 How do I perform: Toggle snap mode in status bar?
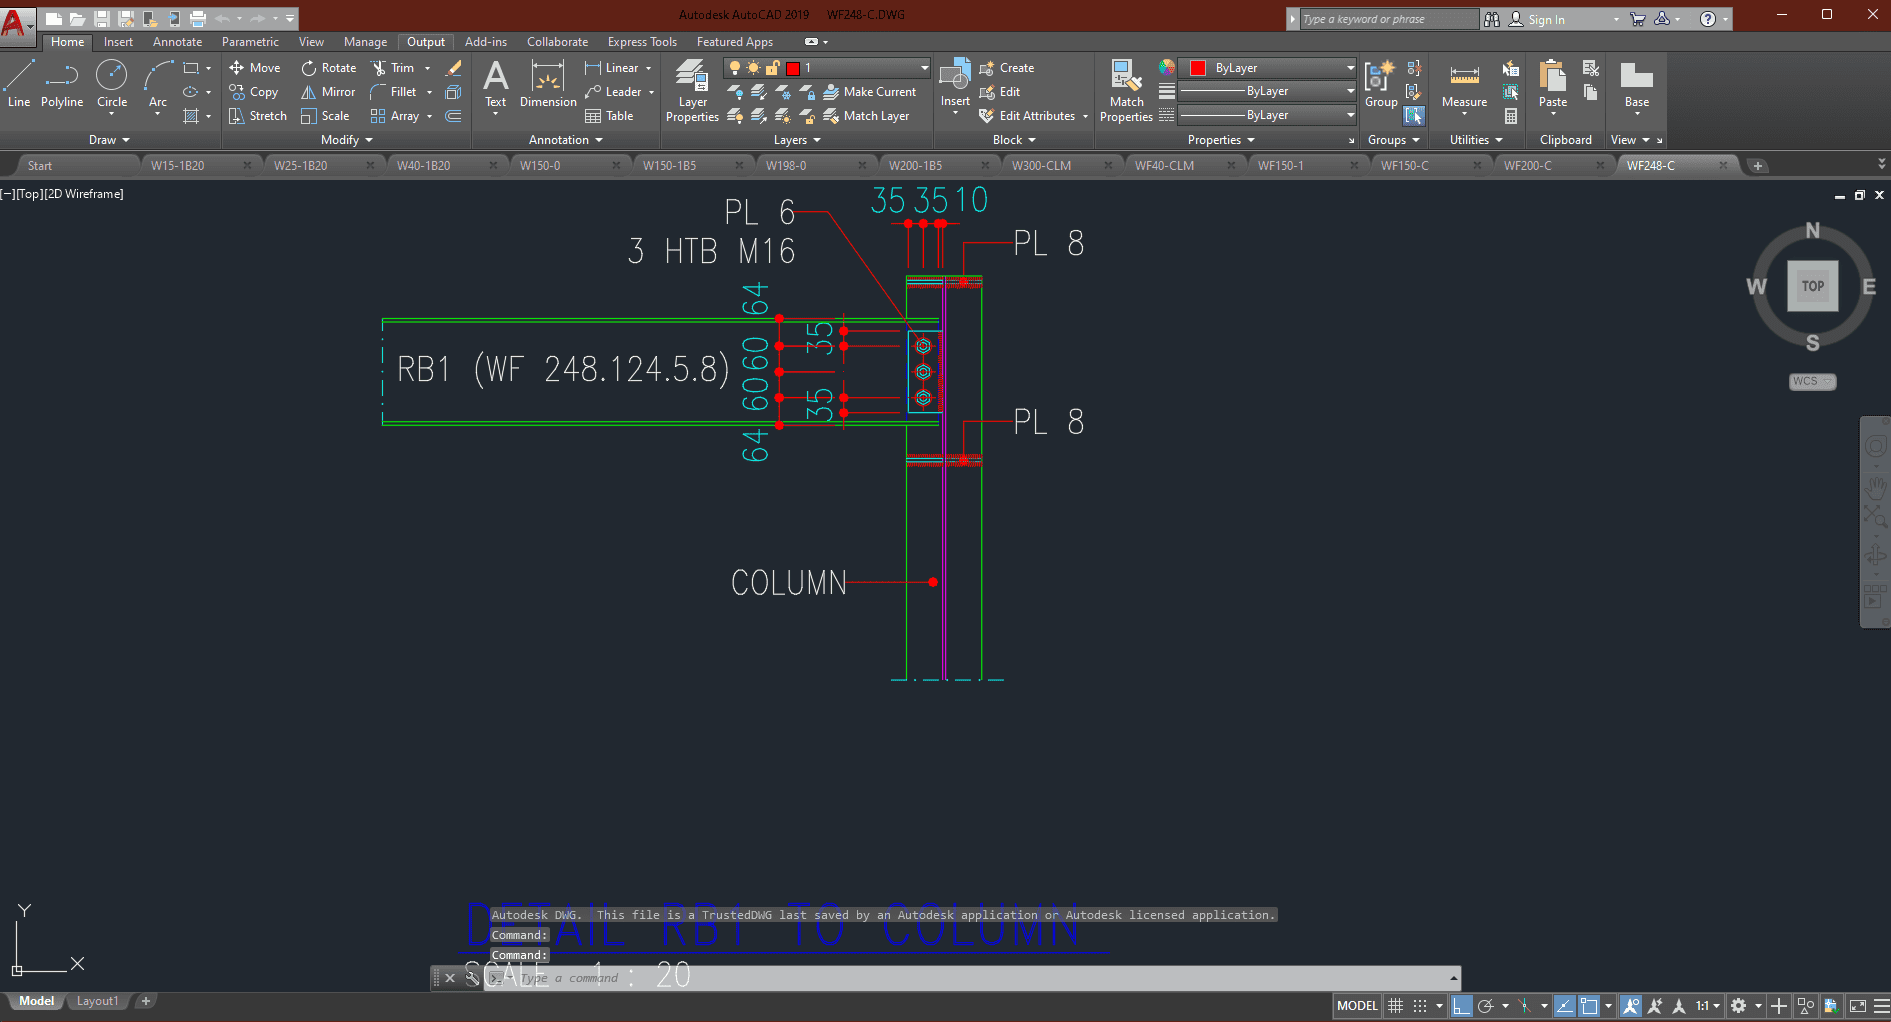coord(1420,1006)
